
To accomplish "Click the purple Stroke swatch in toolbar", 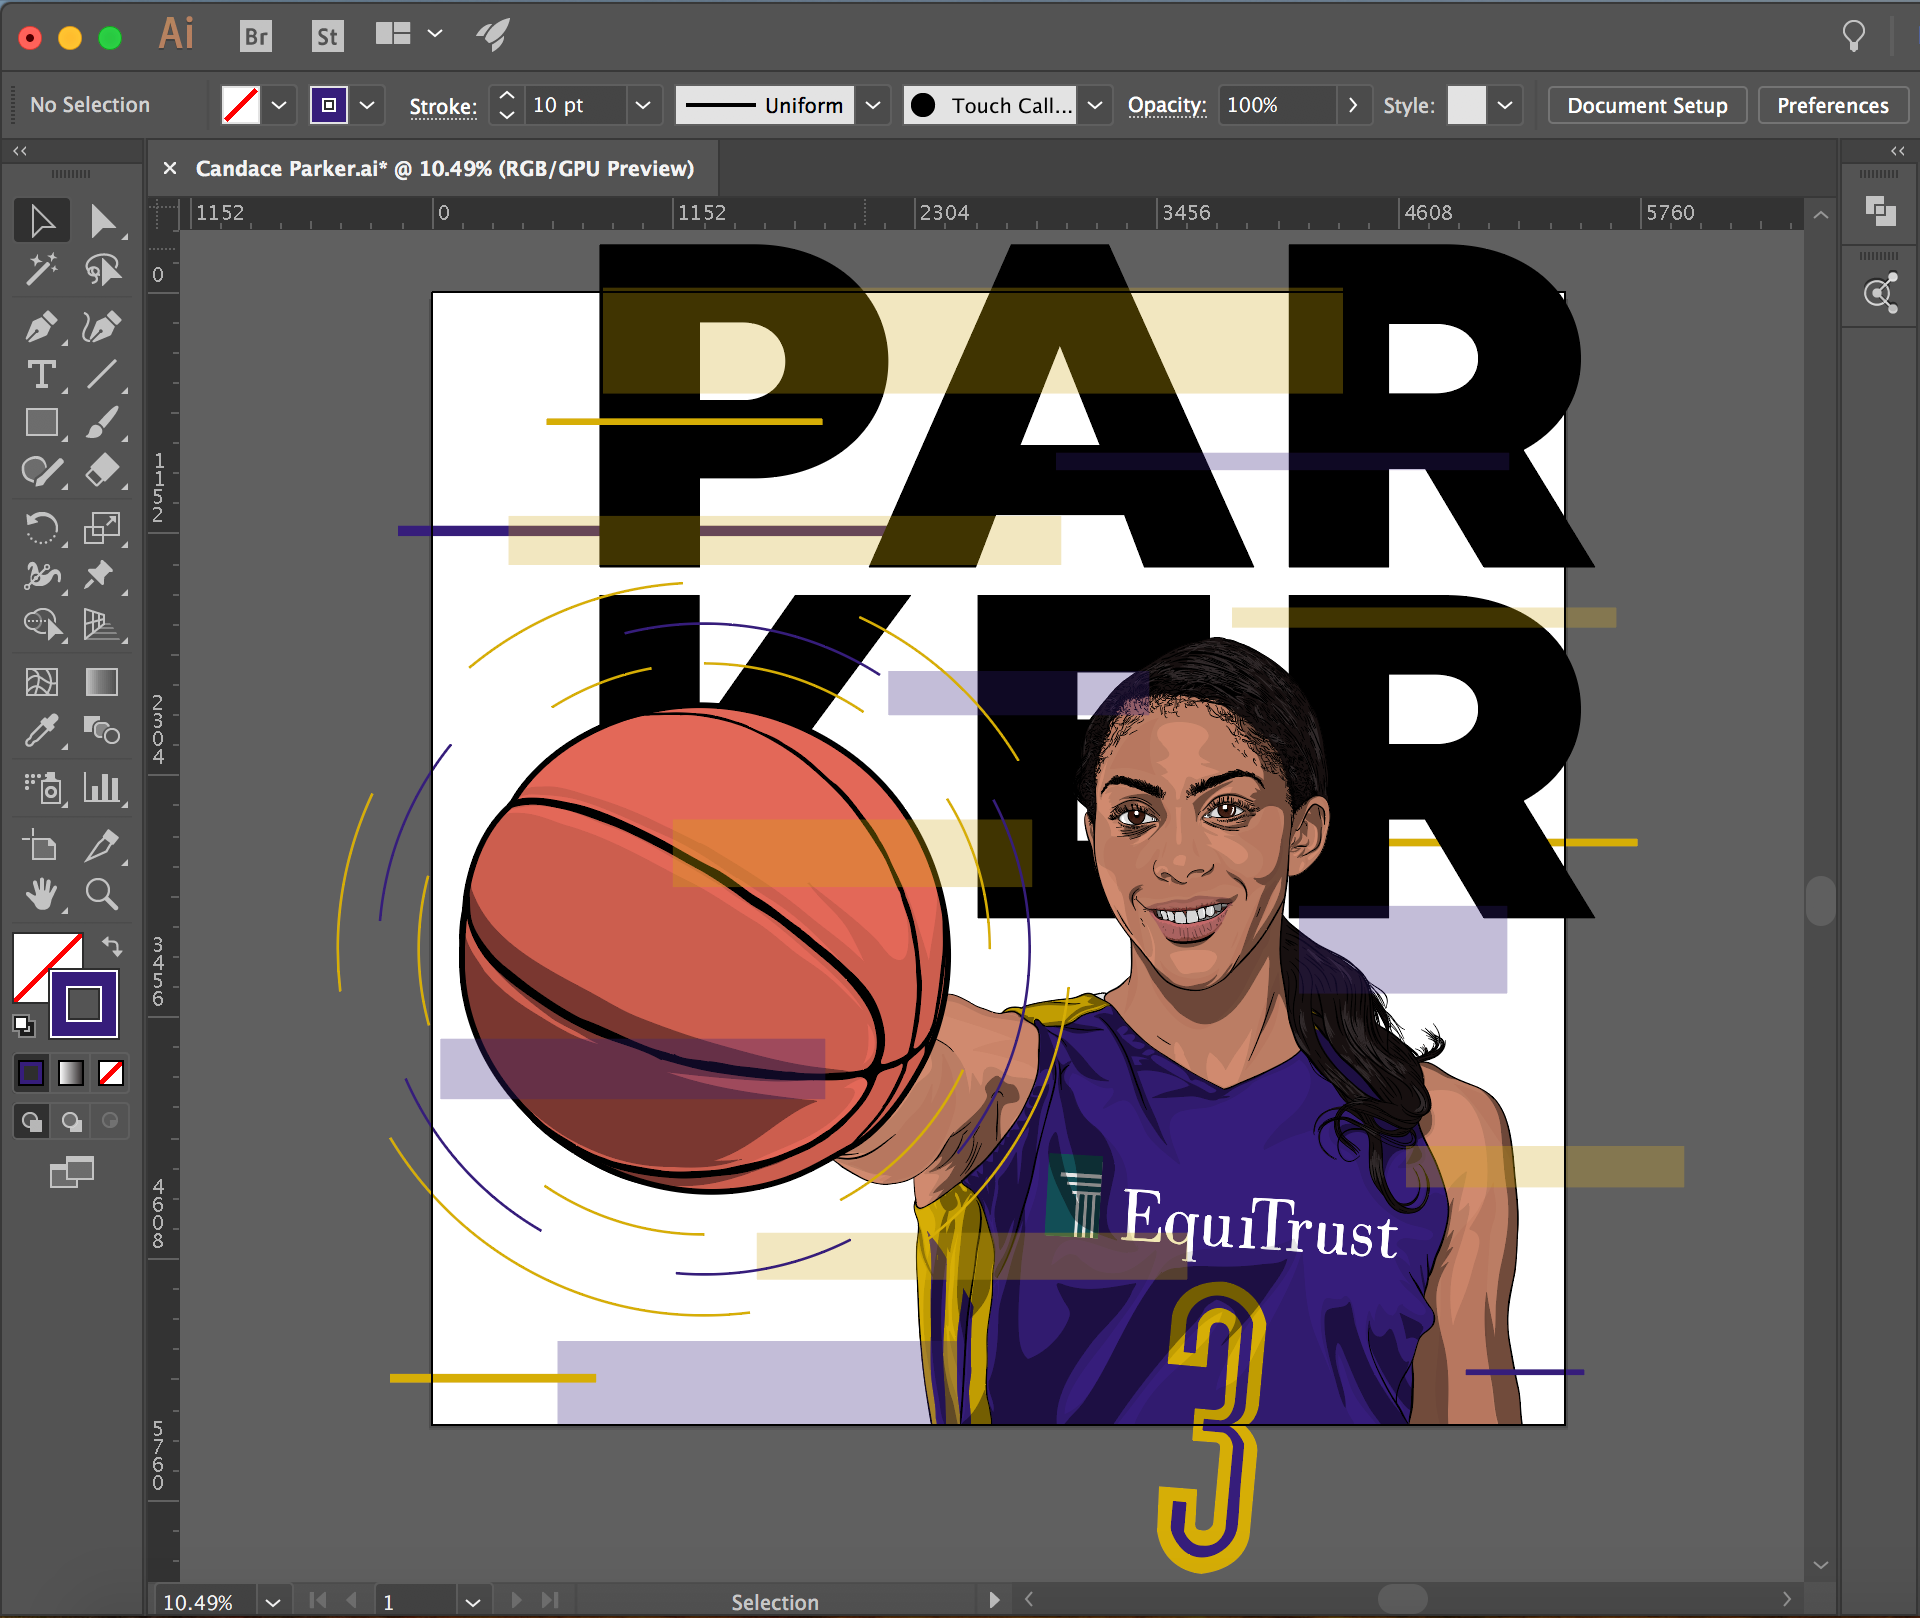I will pyautogui.click(x=84, y=1004).
